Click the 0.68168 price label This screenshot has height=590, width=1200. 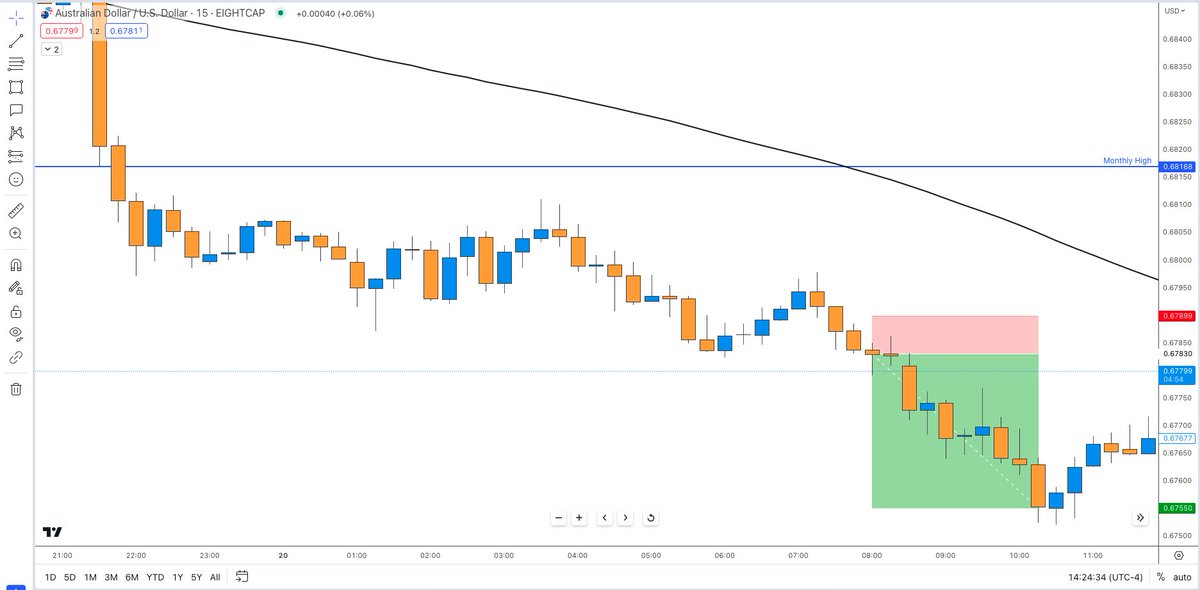1176,167
